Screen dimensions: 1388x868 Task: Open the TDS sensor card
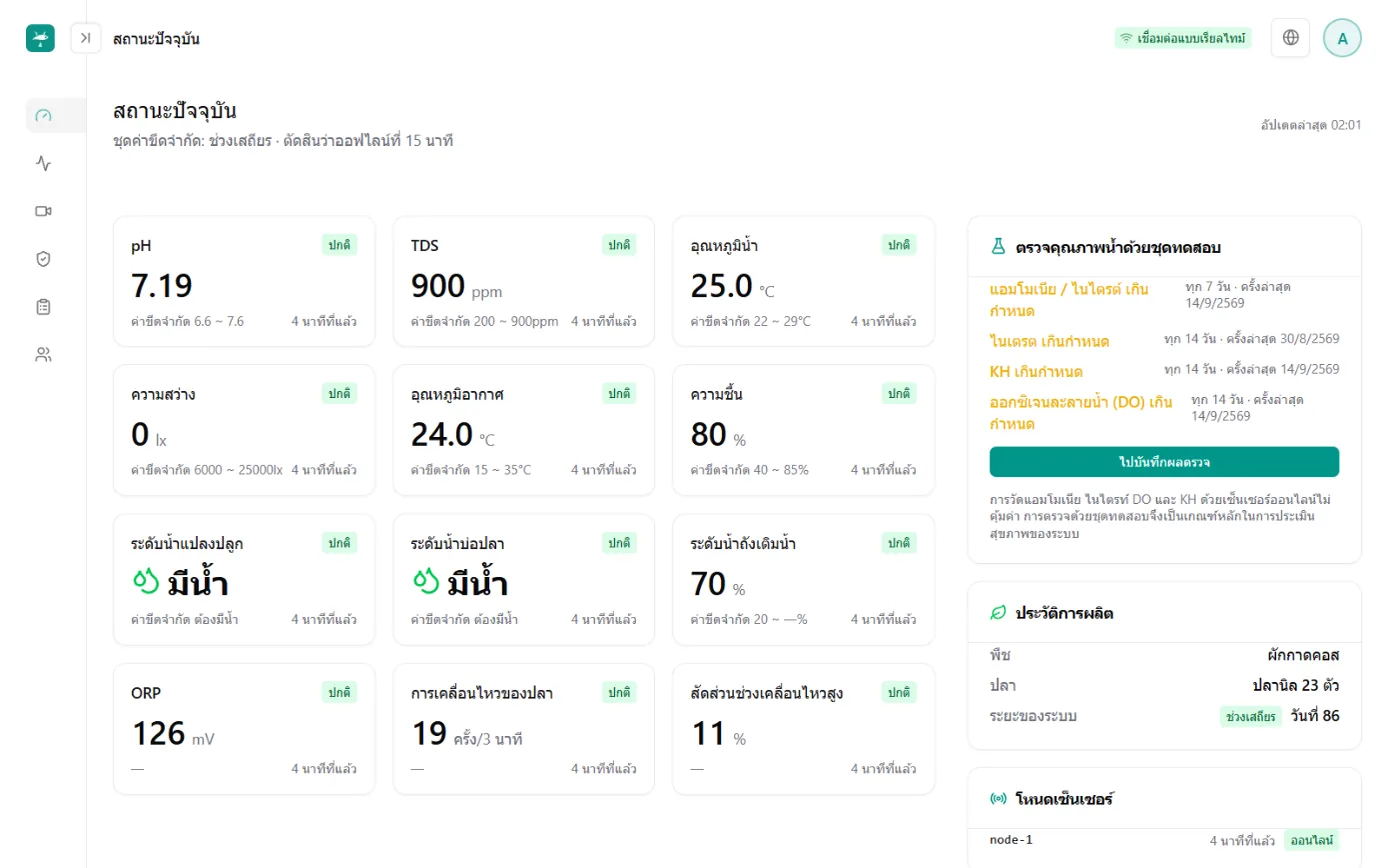coord(524,281)
